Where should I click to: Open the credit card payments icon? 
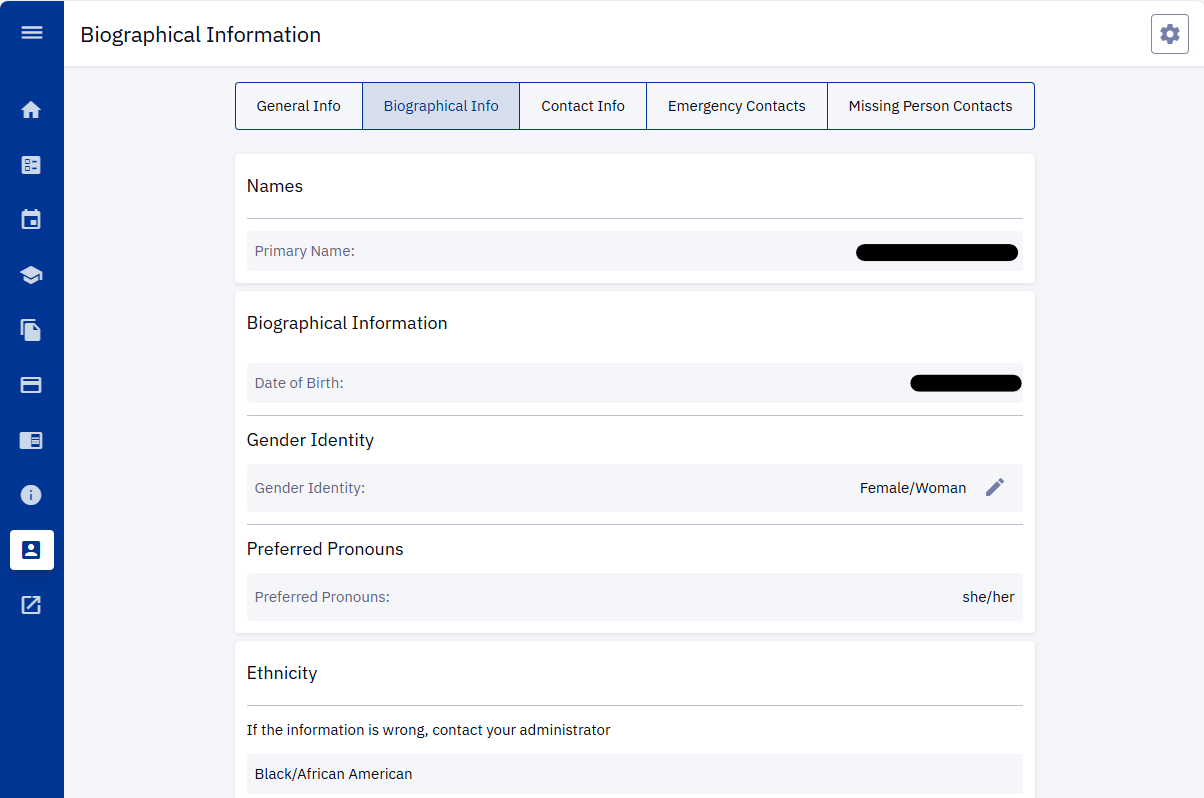pos(31,385)
